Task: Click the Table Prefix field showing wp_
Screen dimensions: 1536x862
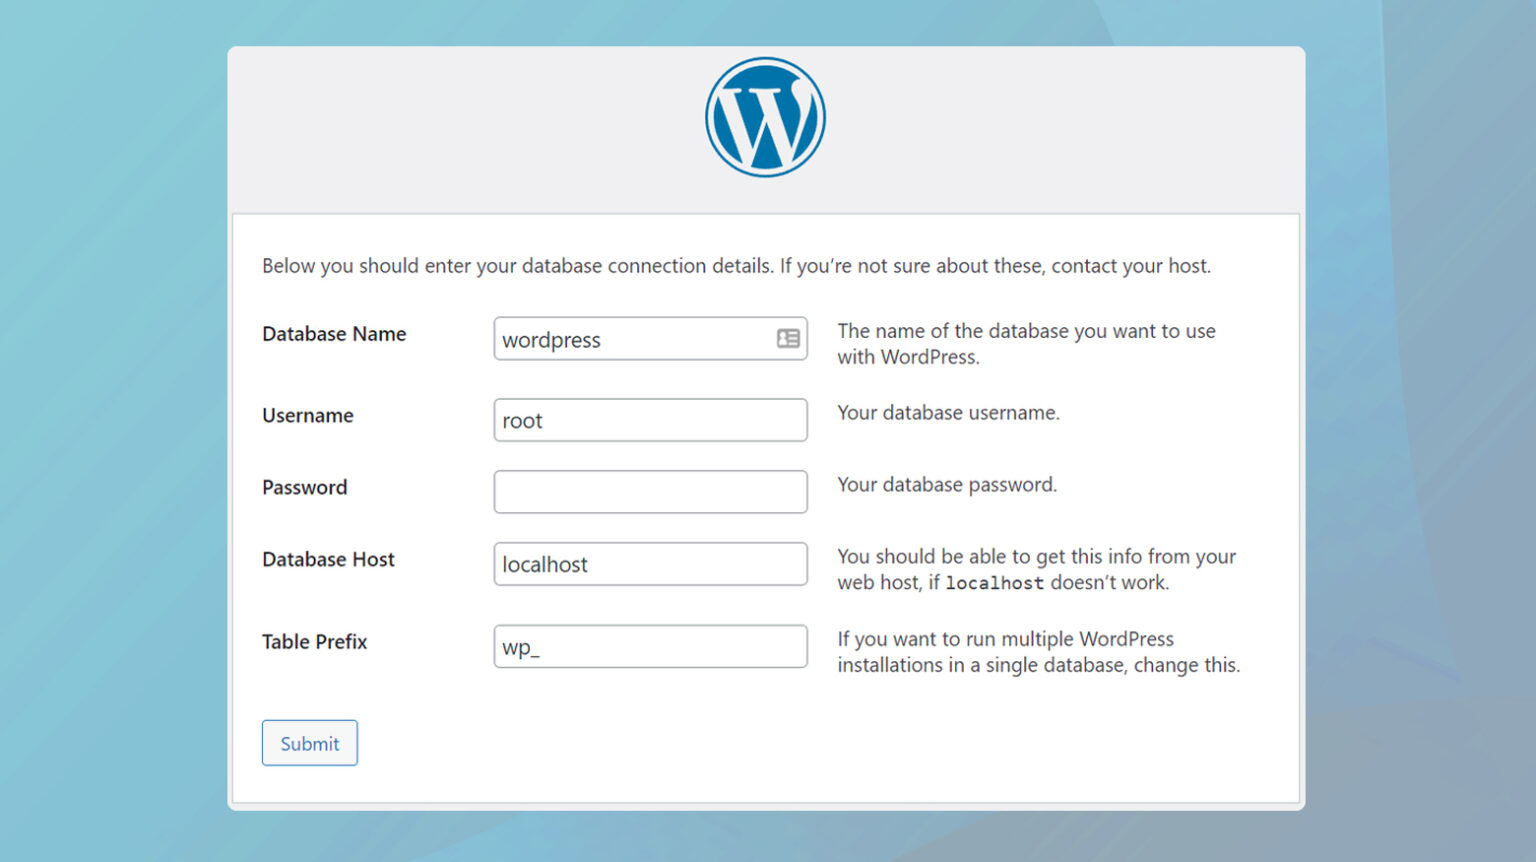Action: point(650,646)
